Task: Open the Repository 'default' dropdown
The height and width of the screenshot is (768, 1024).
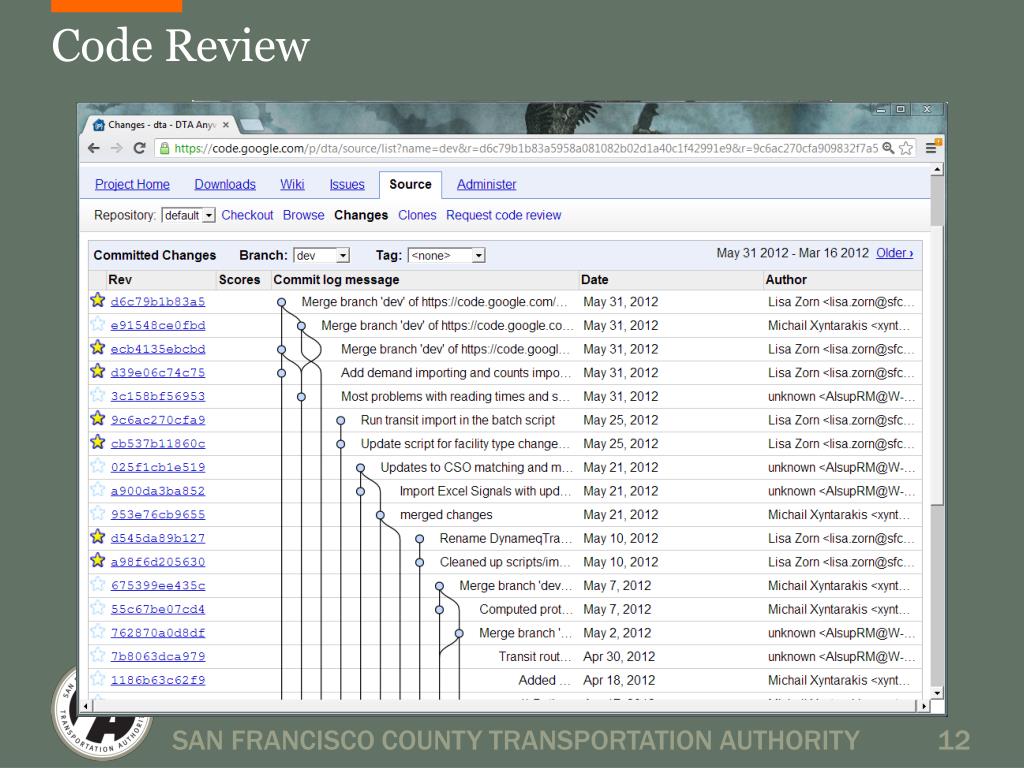Action: (x=188, y=215)
